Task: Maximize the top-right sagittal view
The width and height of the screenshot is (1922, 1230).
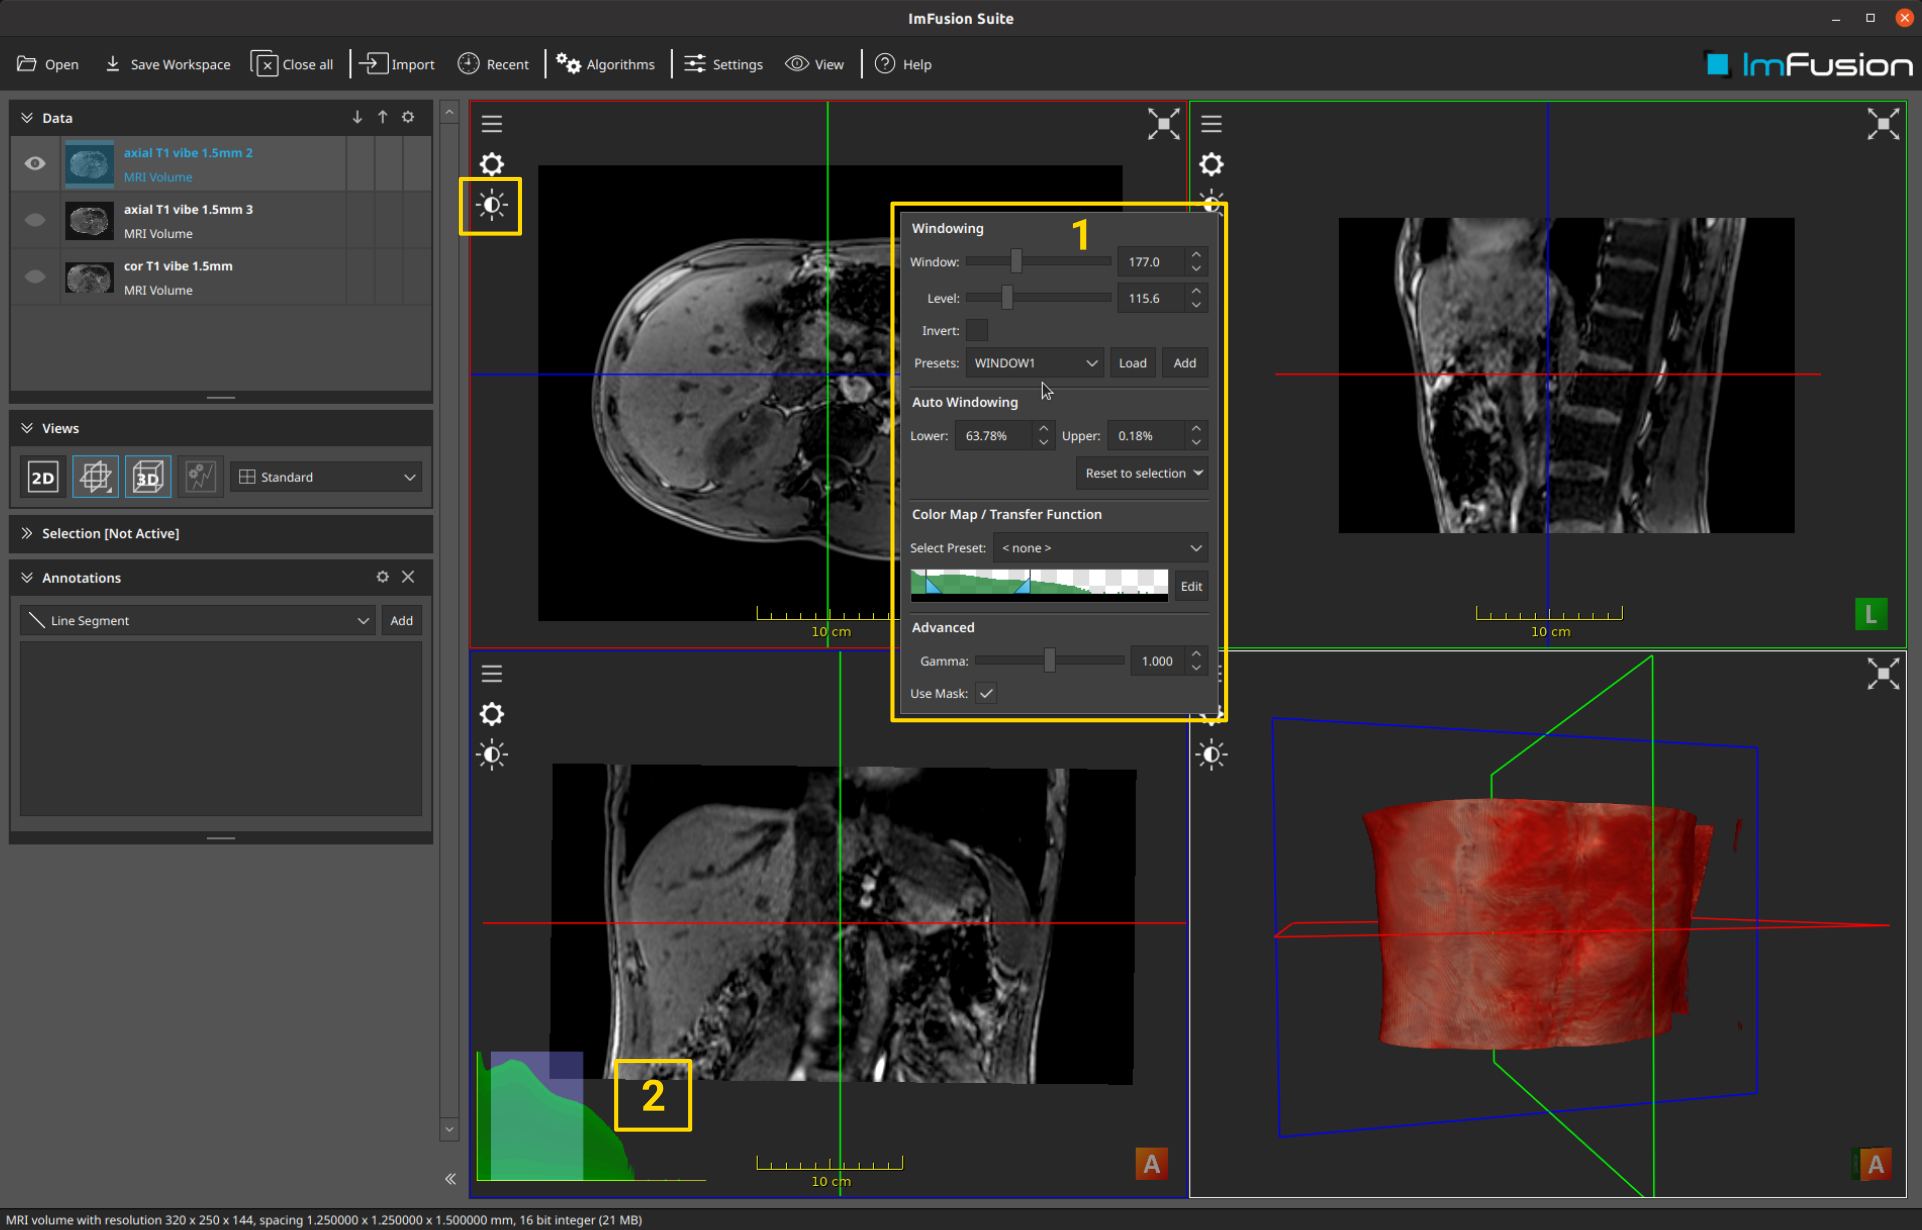Action: (x=1883, y=124)
